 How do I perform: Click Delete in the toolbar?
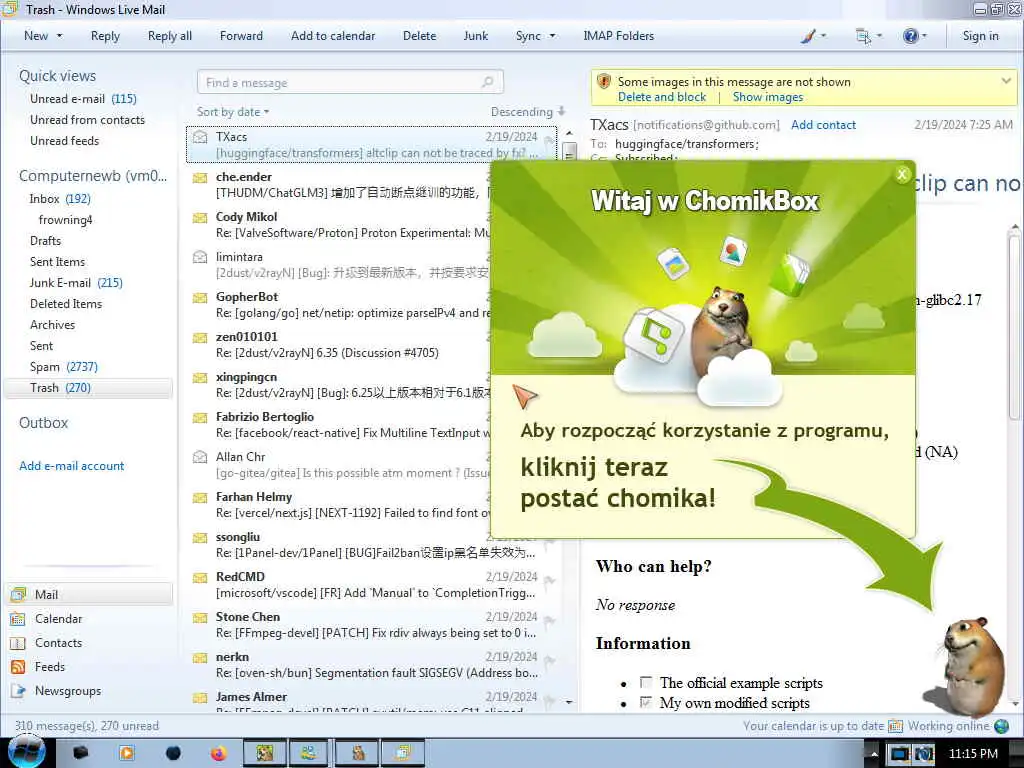pos(419,36)
